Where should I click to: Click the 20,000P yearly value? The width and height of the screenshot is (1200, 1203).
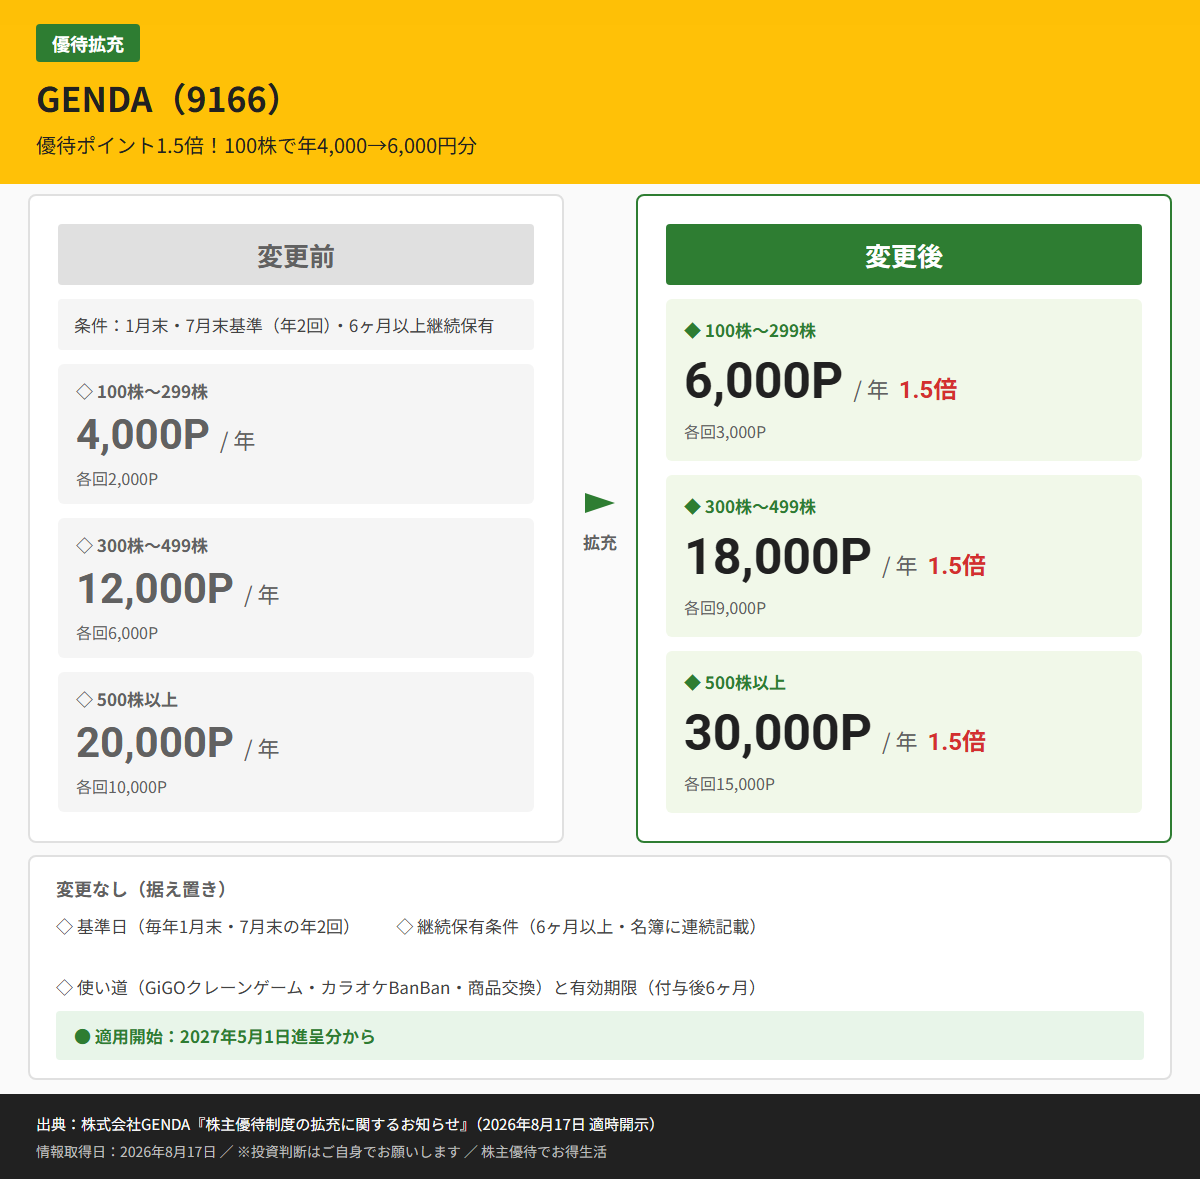pyautogui.click(x=155, y=744)
